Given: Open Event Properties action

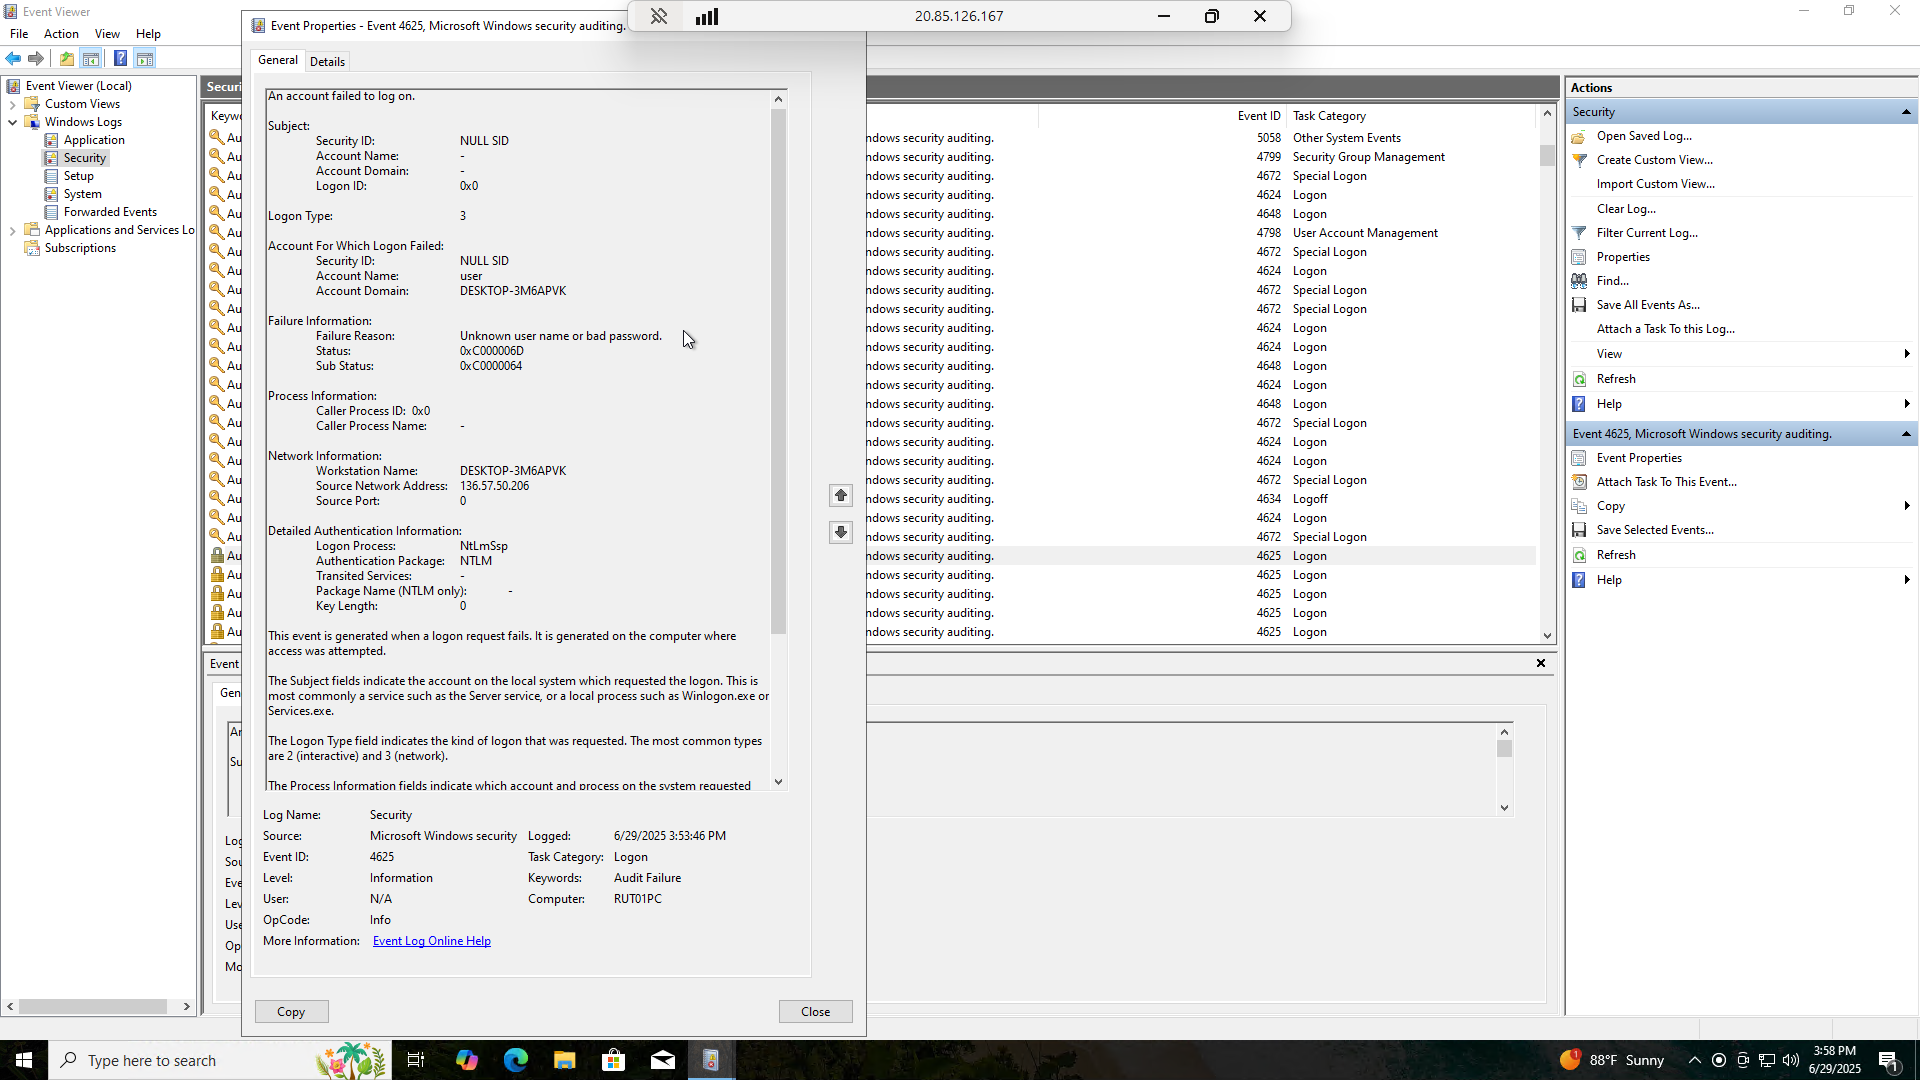Looking at the screenshot, I should coord(1639,458).
